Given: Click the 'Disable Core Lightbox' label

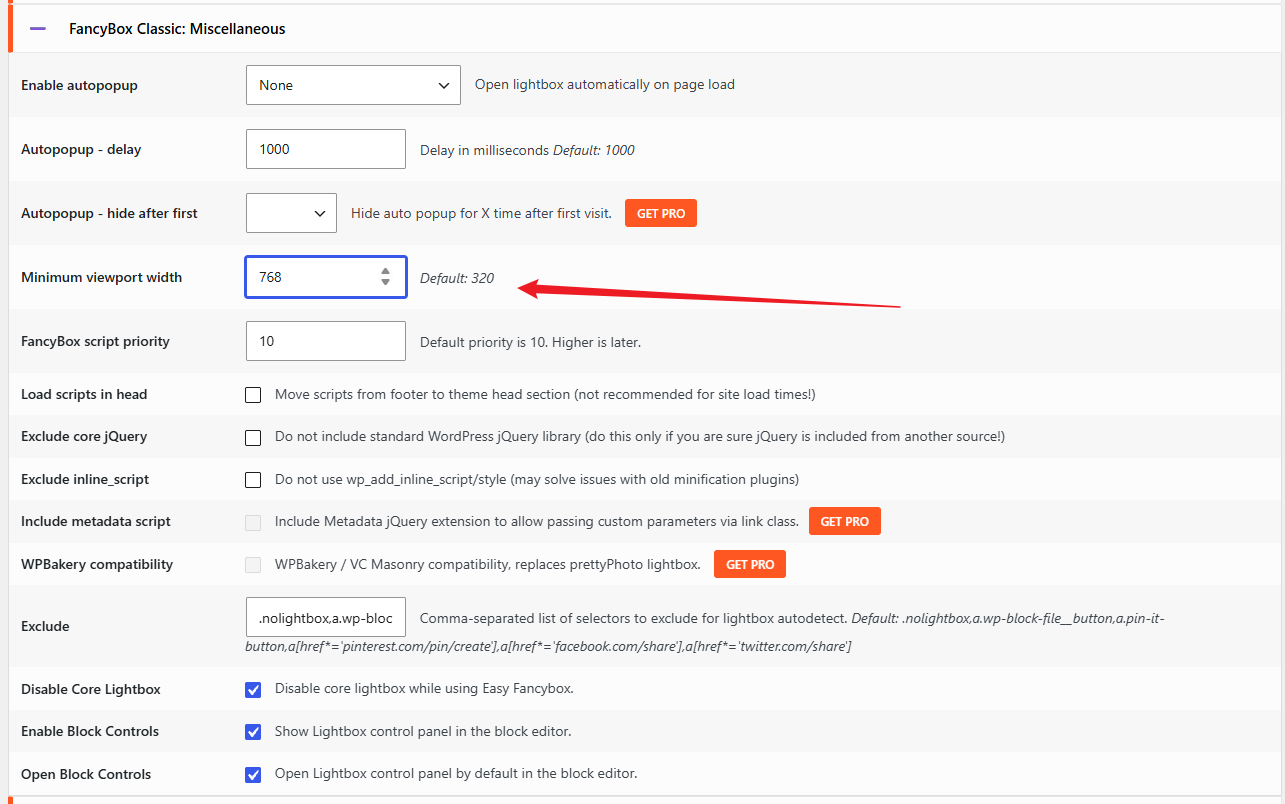Looking at the screenshot, I should 91,689.
